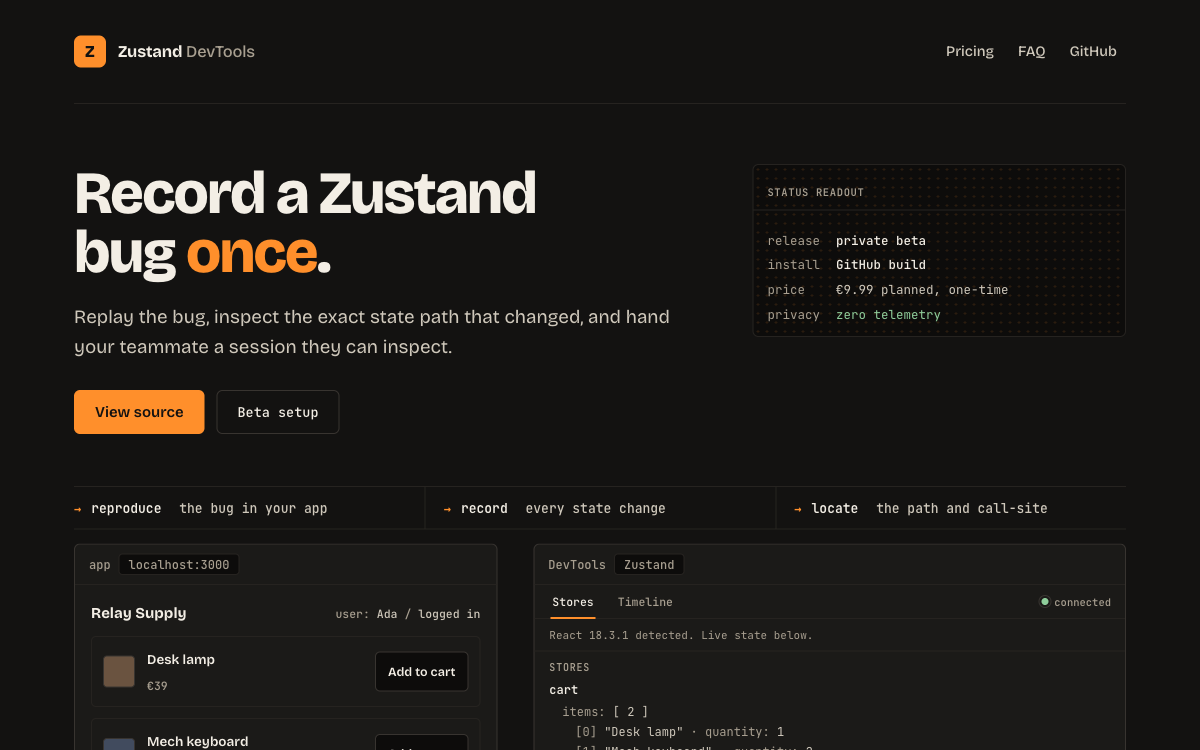The height and width of the screenshot is (750, 1200).
Task: Click 'user: Ada / logged in' text
Action: (x=408, y=614)
